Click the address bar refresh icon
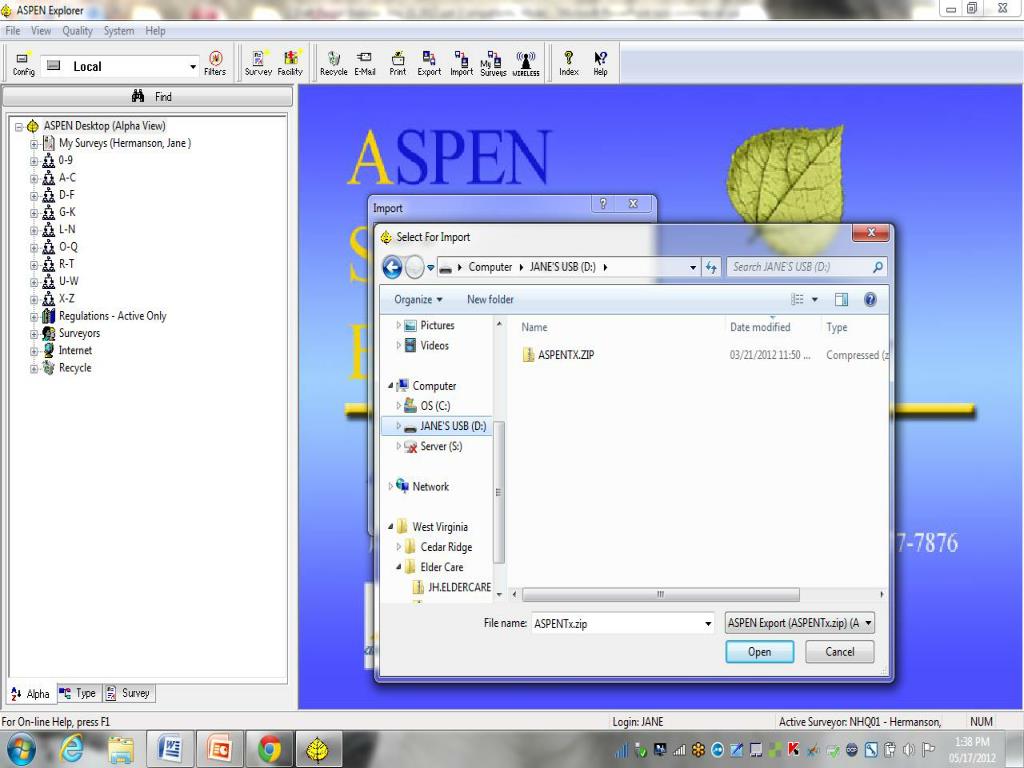The width and height of the screenshot is (1024, 768). coord(711,267)
